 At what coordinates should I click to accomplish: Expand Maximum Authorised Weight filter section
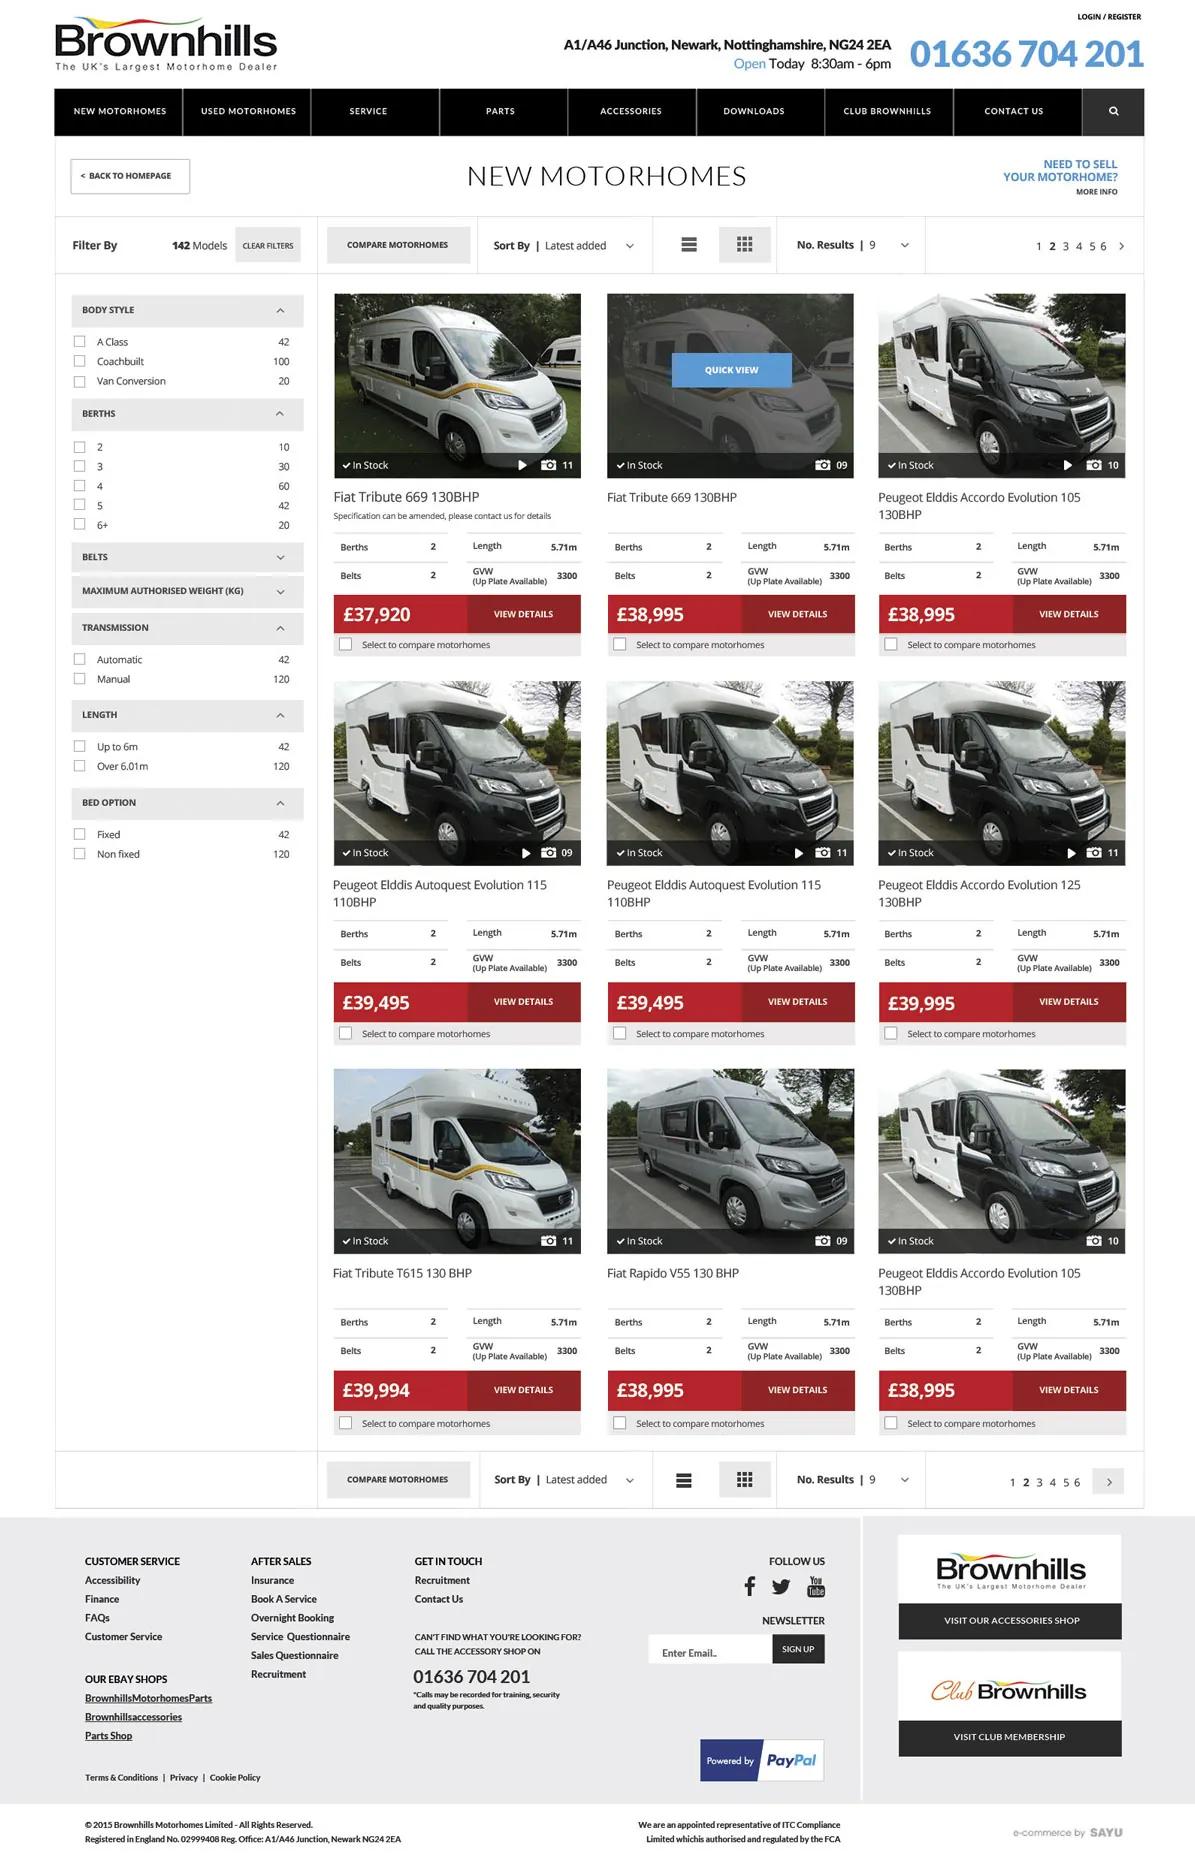click(x=187, y=591)
